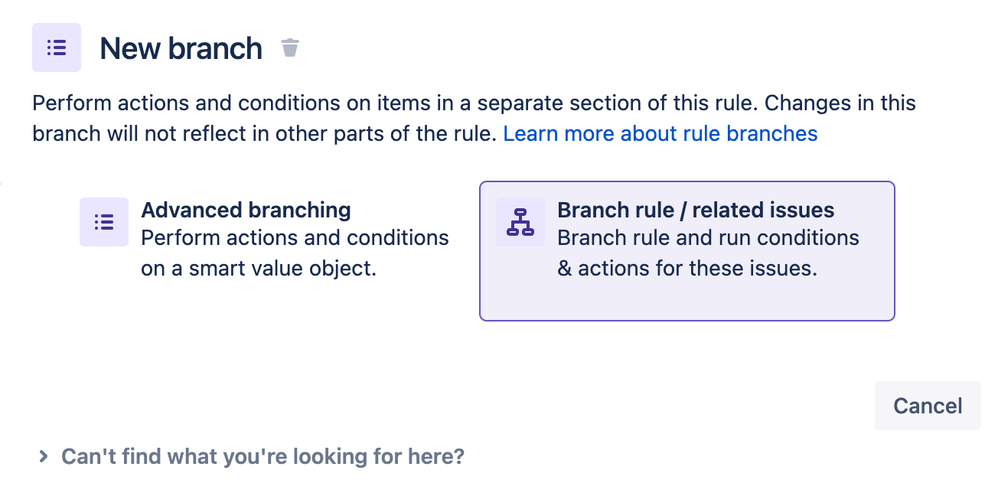
Task: Select the highlighted Branch rule card background
Action: click(687, 251)
